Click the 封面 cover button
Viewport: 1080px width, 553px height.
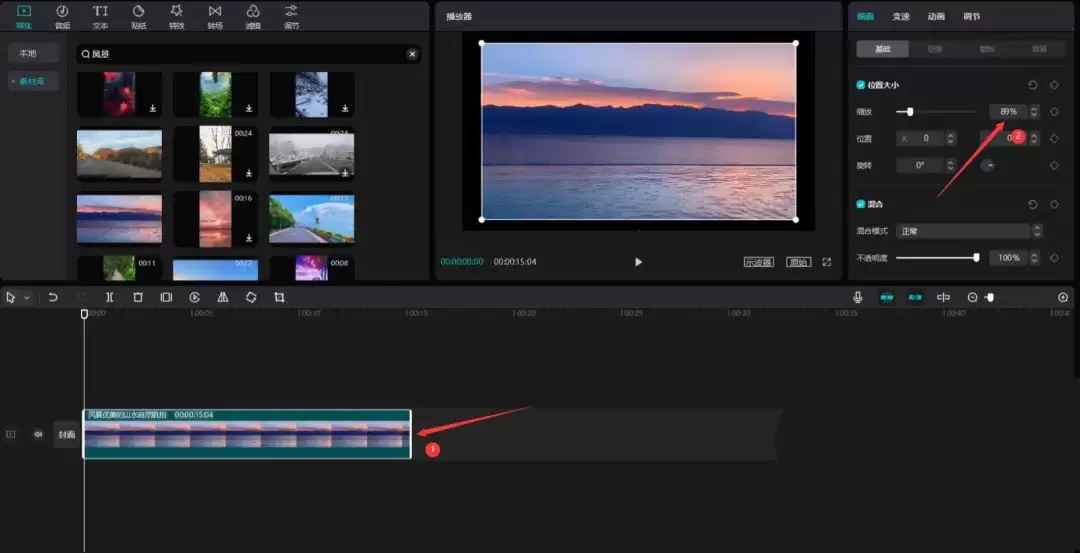tap(66, 435)
